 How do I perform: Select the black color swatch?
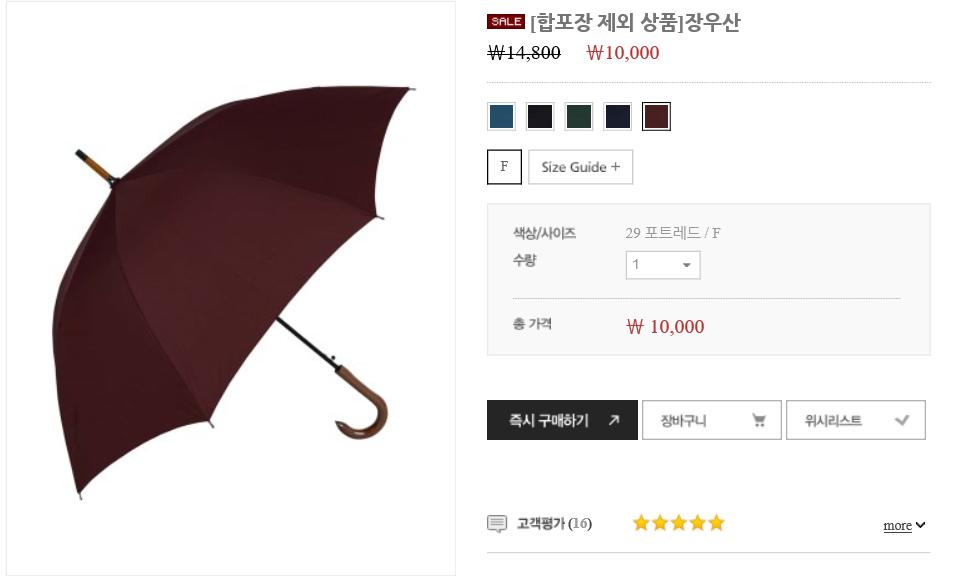point(540,116)
